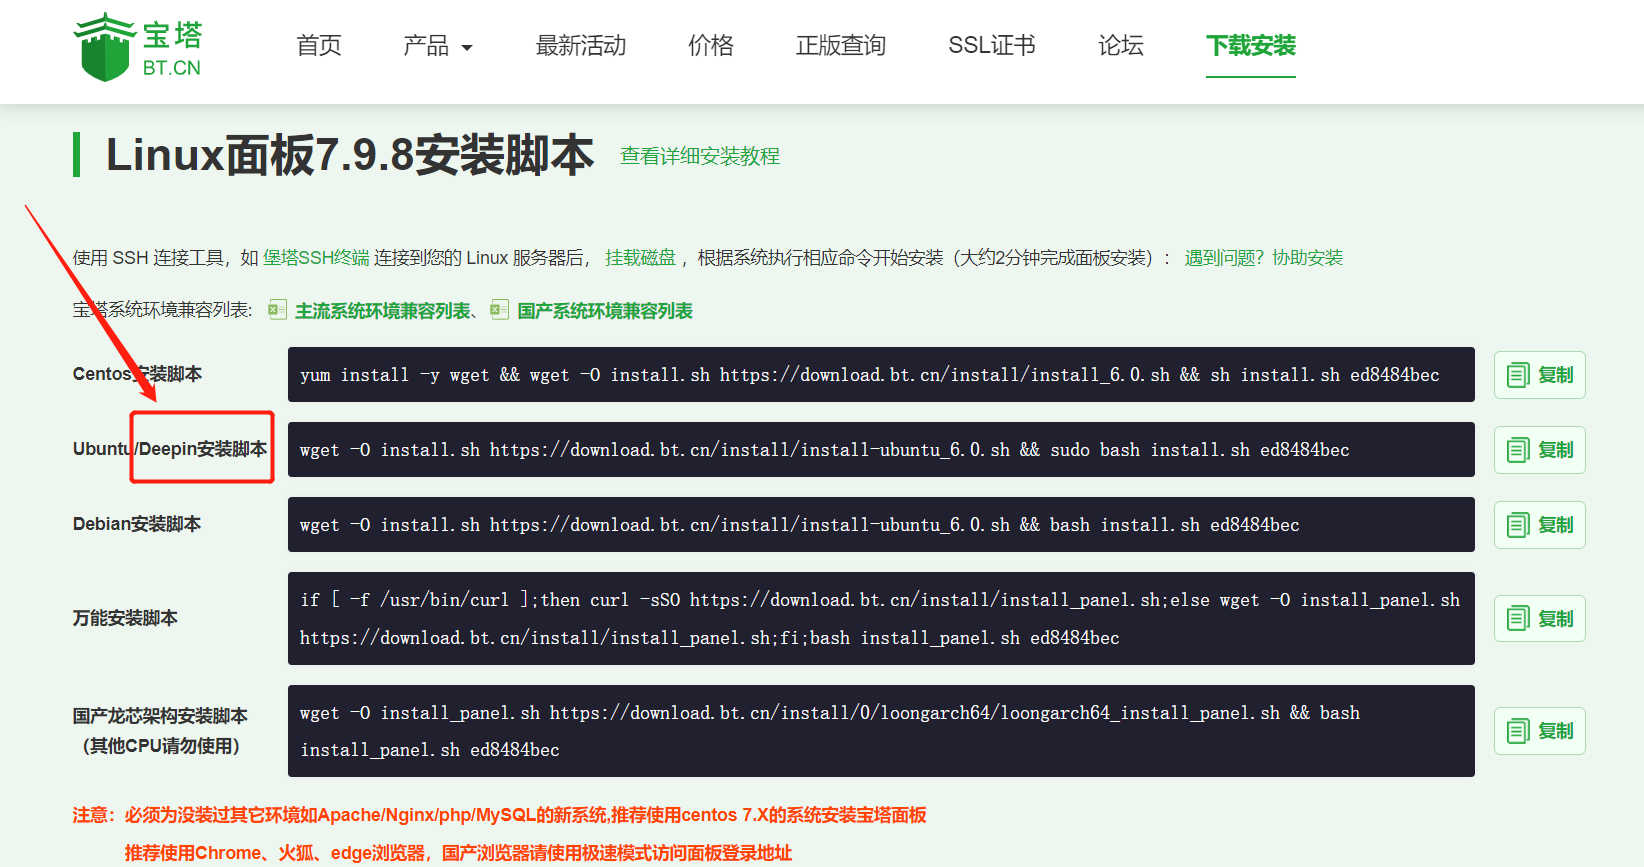The image size is (1644, 867).
Task: Open the SSL证书 nav item
Action: [992, 45]
